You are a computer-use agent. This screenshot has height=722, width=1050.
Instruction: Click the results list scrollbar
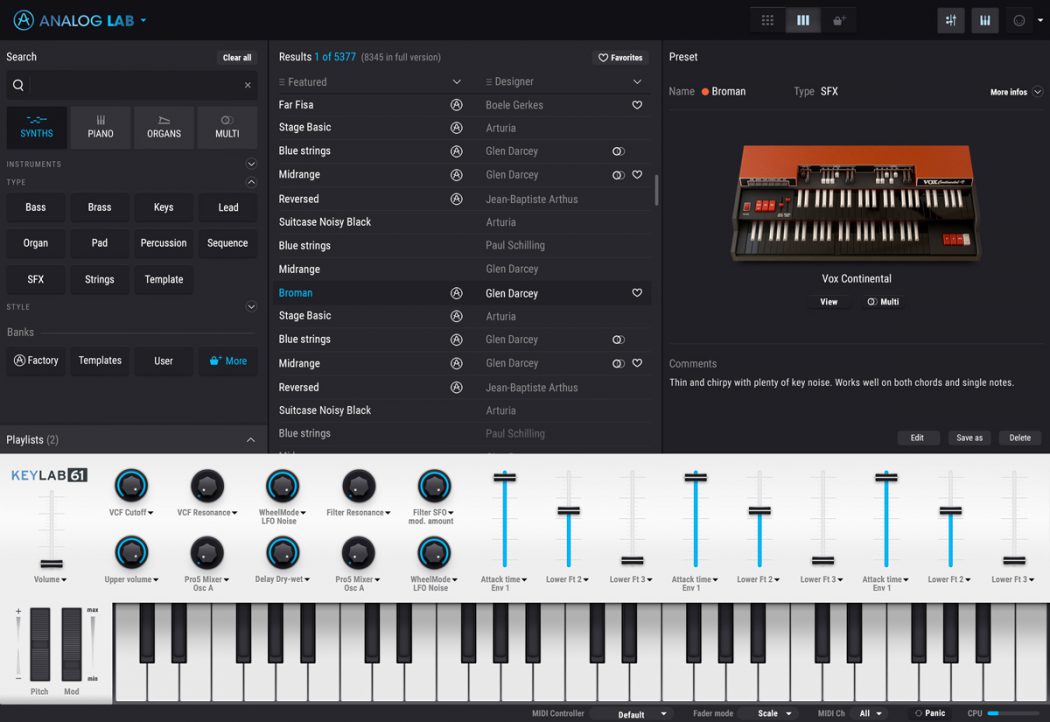(656, 190)
